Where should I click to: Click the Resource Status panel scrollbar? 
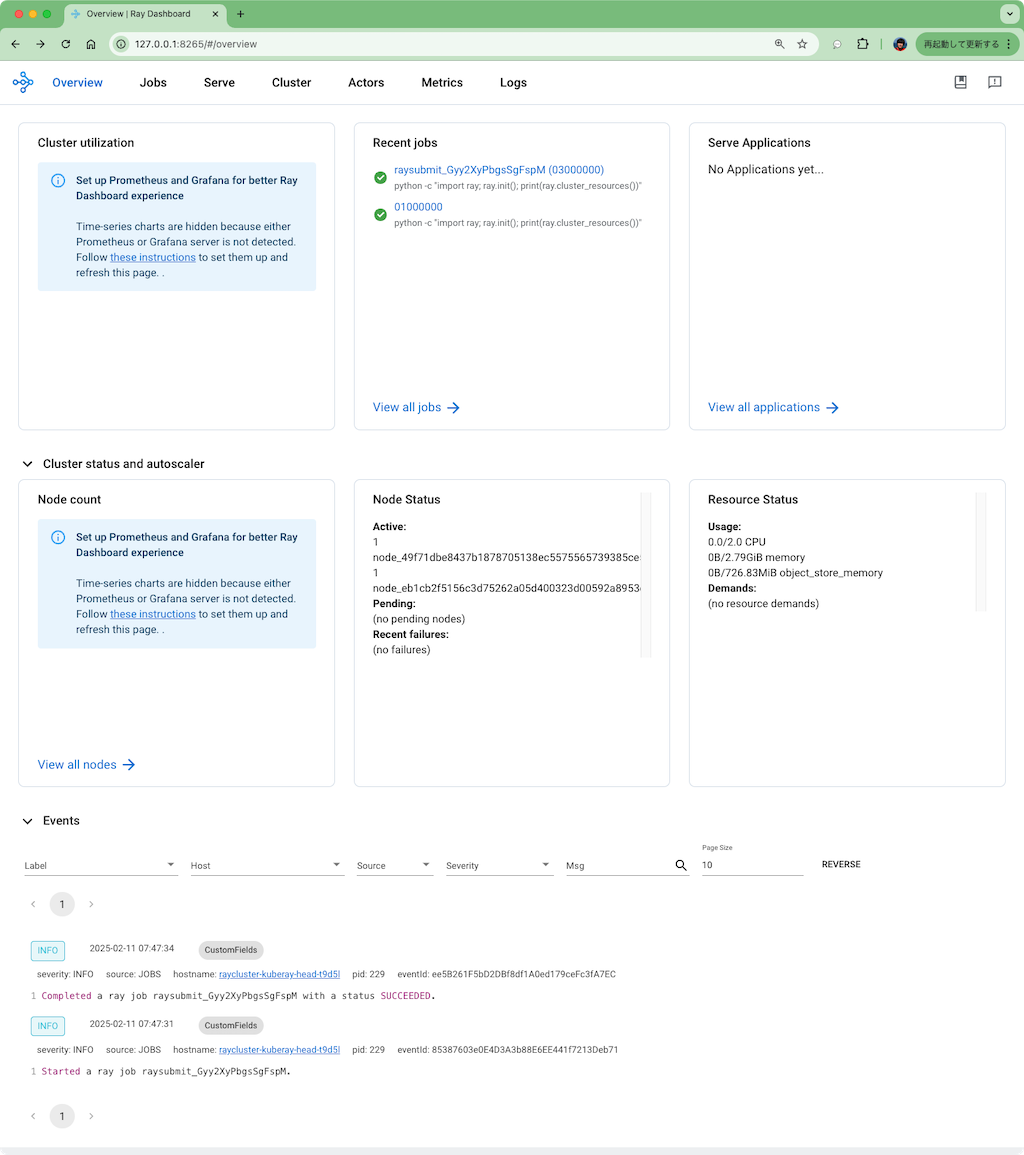pos(981,551)
